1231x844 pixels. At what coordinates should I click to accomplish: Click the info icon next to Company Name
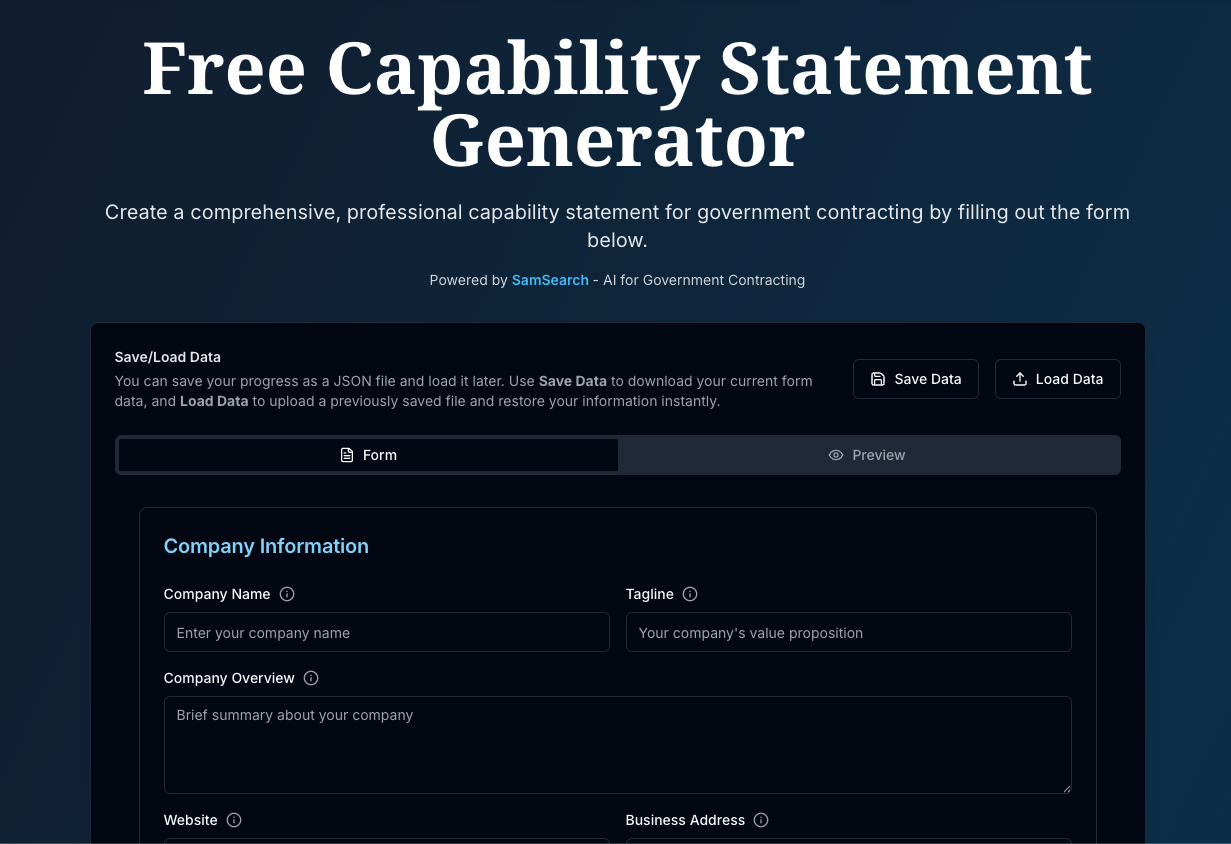coord(287,594)
